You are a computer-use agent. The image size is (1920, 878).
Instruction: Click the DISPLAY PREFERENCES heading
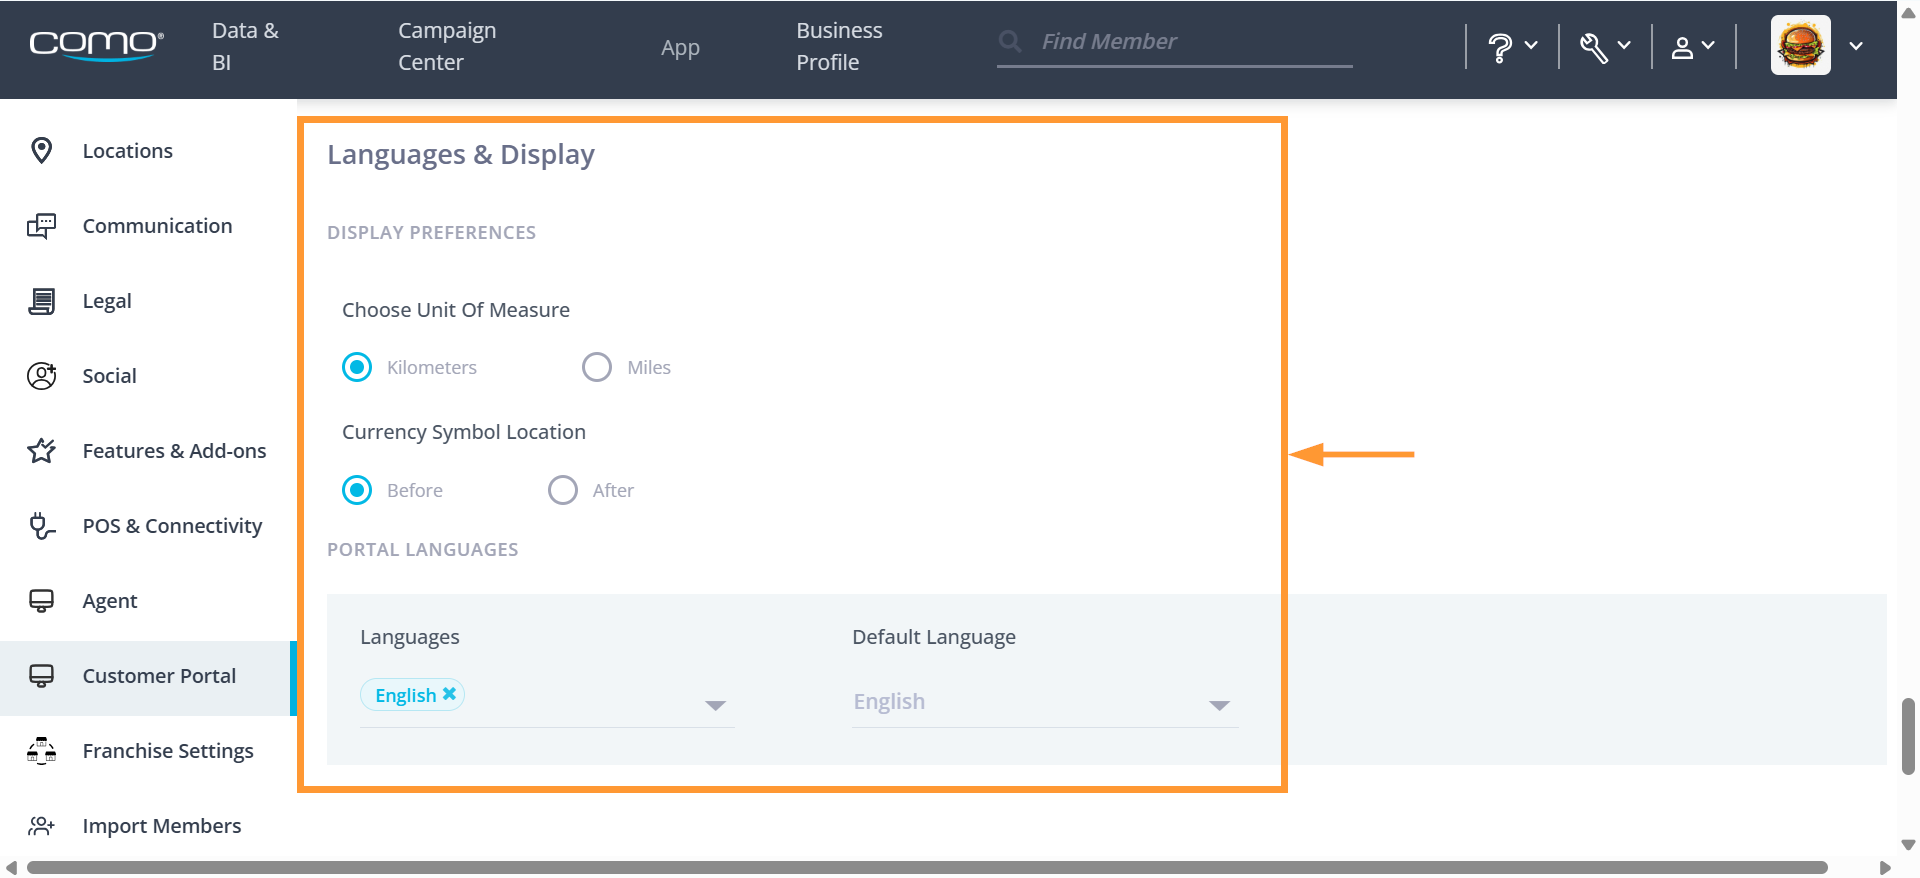click(432, 233)
